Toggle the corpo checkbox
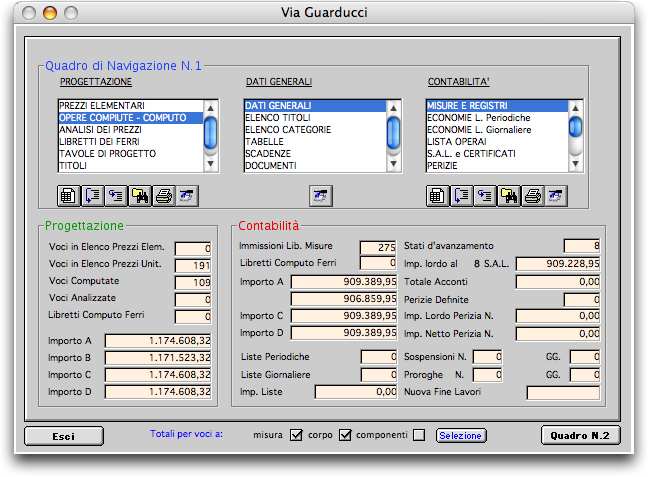This screenshot has height=477, width=648. pyautogui.click(x=345, y=435)
